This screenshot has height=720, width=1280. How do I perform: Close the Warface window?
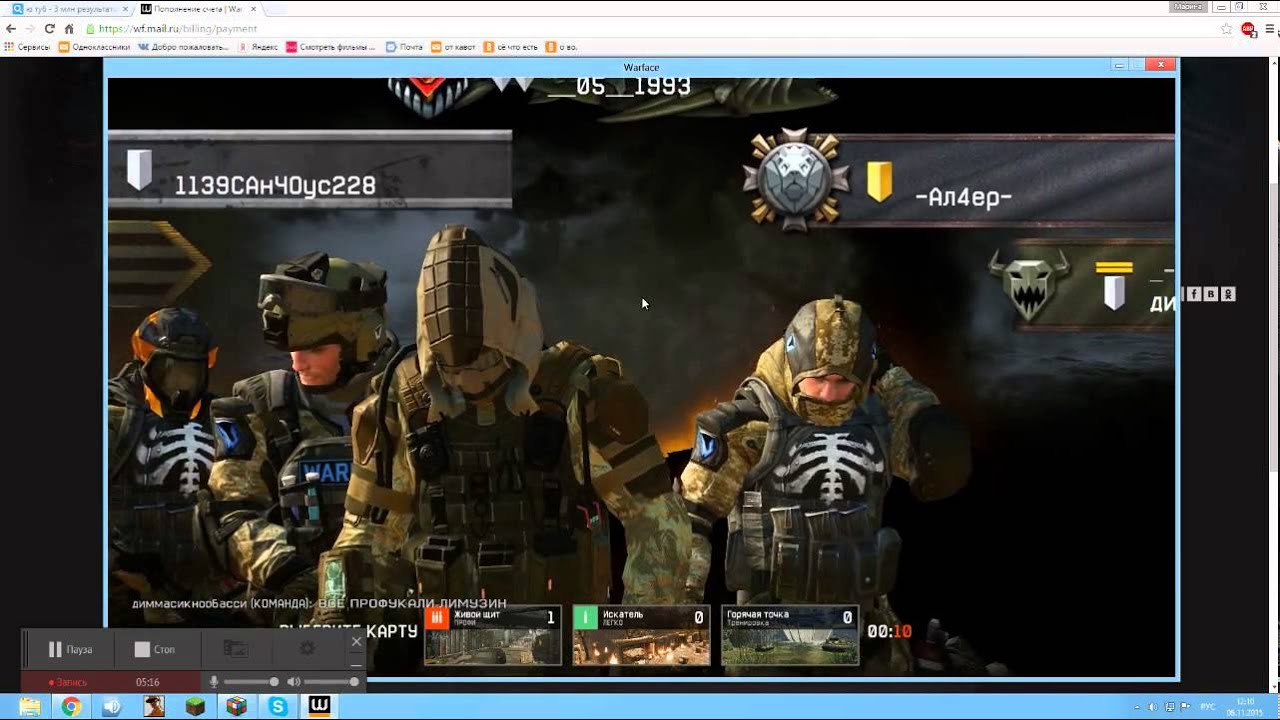[1160, 65]
